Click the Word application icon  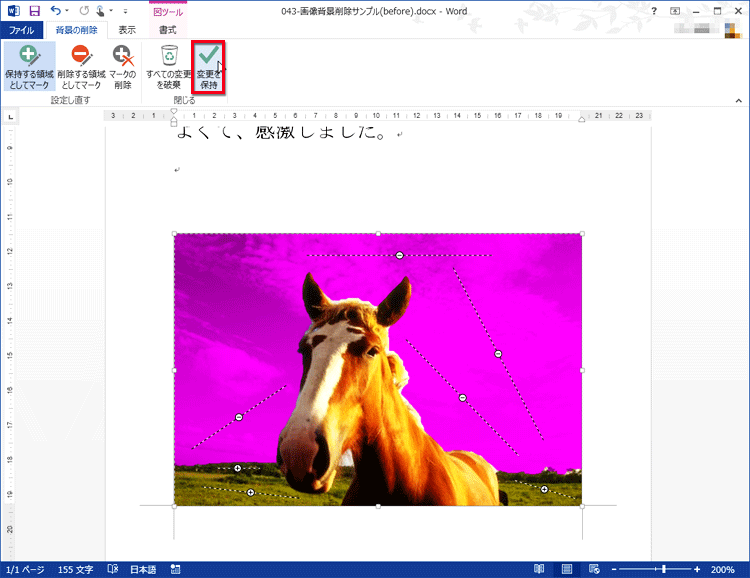(13, 11)
